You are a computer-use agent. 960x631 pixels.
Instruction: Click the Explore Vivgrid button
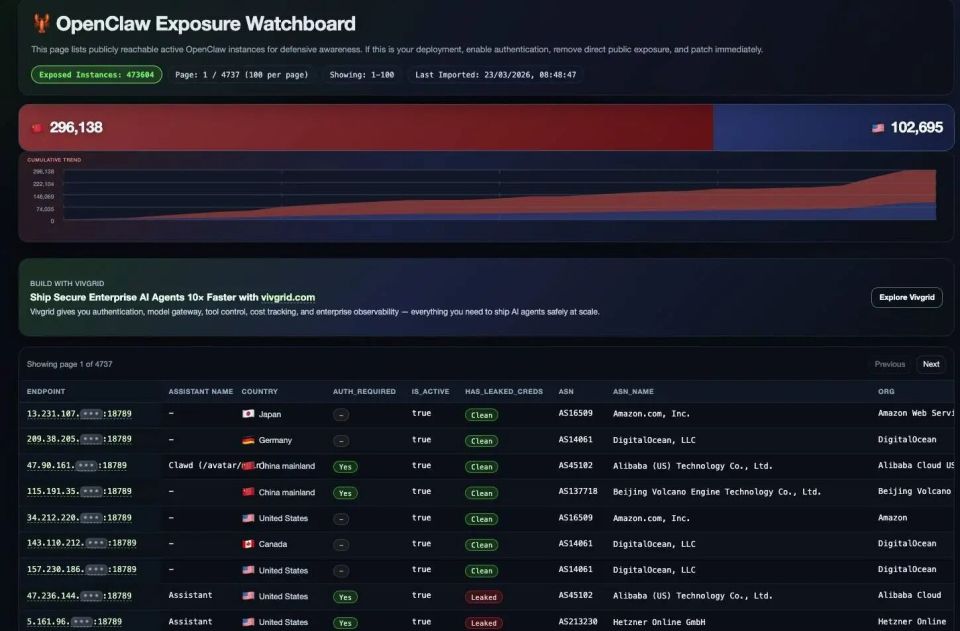click(907, 297)
